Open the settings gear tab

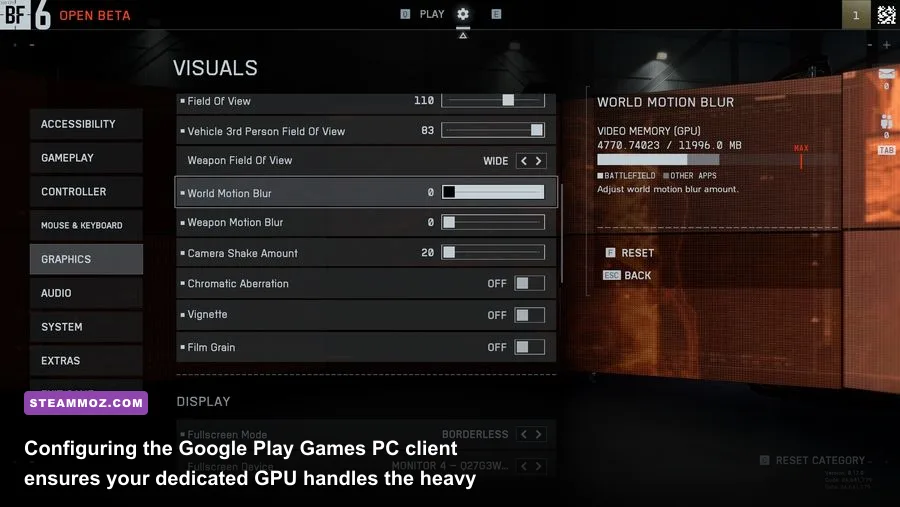pyautogui.click(x=463, y=14)
